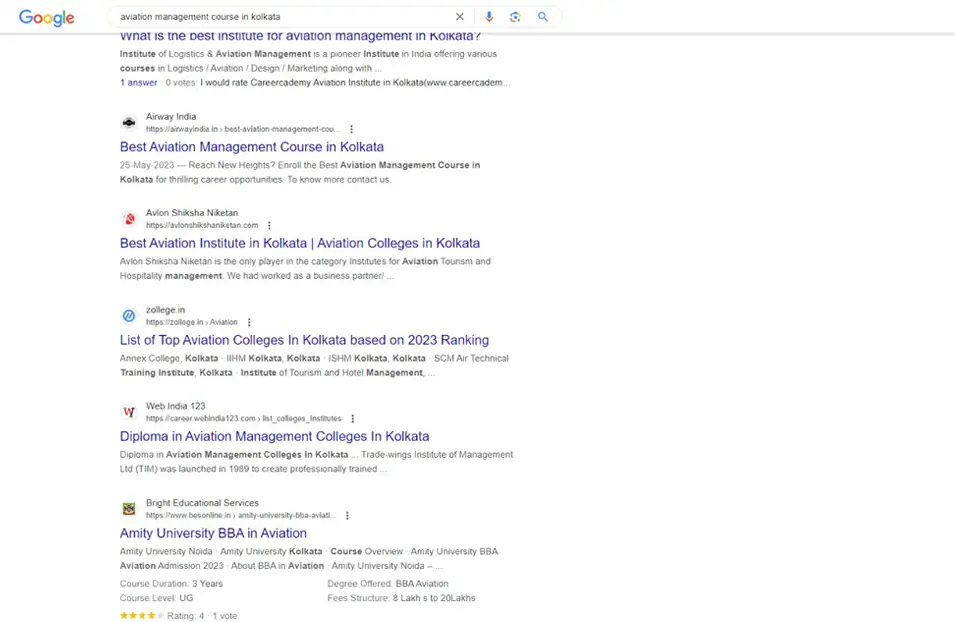Open Google Lens image search
The height and width of the screenshot is (622, 955).
pos(515,17)
